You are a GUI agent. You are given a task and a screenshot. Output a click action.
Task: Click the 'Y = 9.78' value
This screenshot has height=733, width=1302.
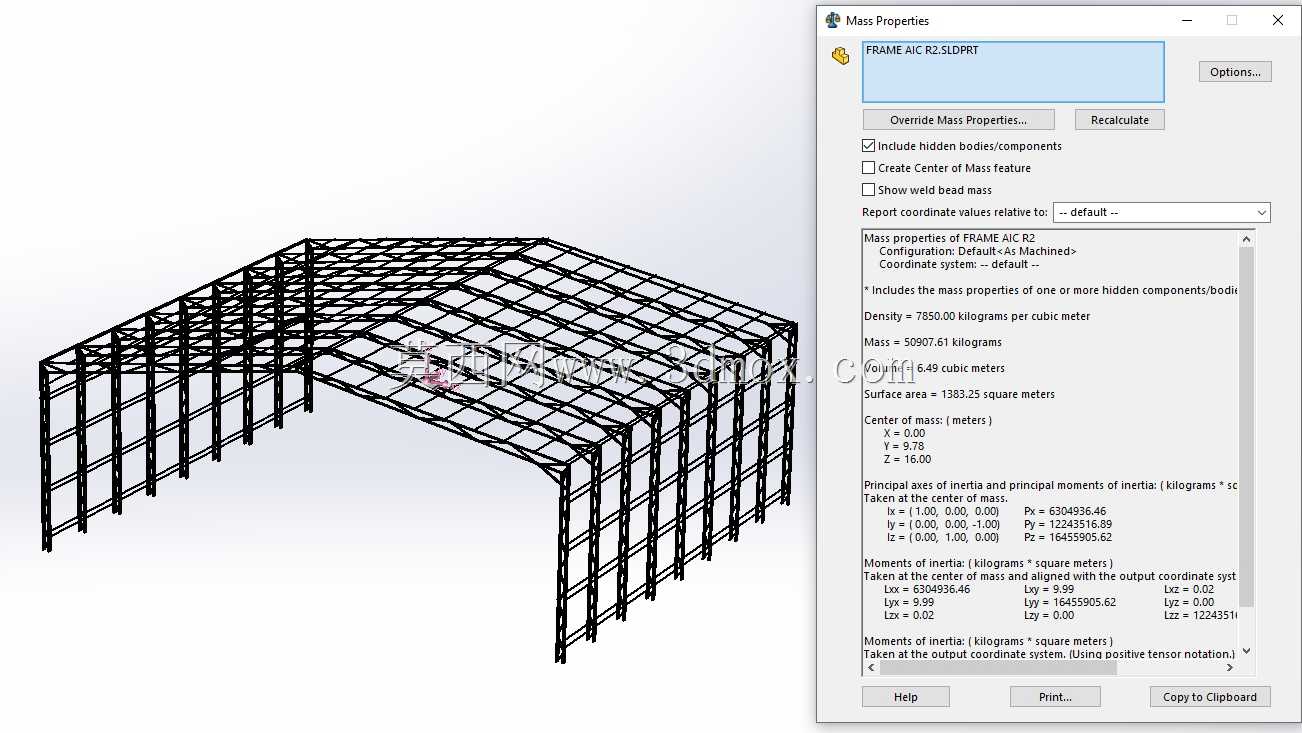904,446
